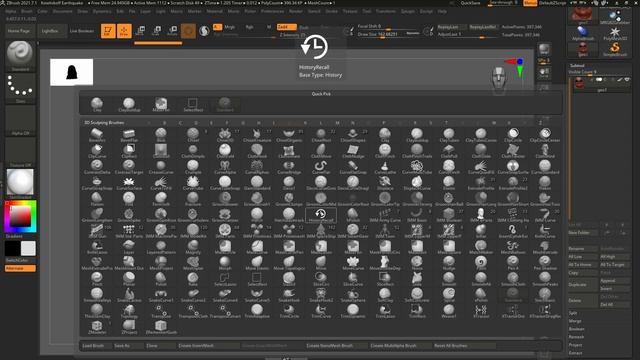Select the ClayBuildup brush in Quick Pick

coord(129,105)
